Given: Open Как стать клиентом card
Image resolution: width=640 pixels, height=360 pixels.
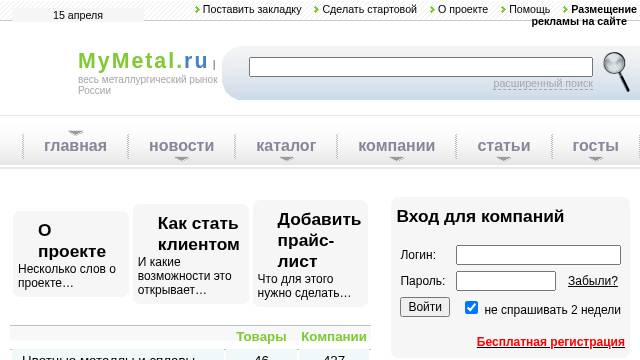Looking at the screenshot, I should [199, 234].
